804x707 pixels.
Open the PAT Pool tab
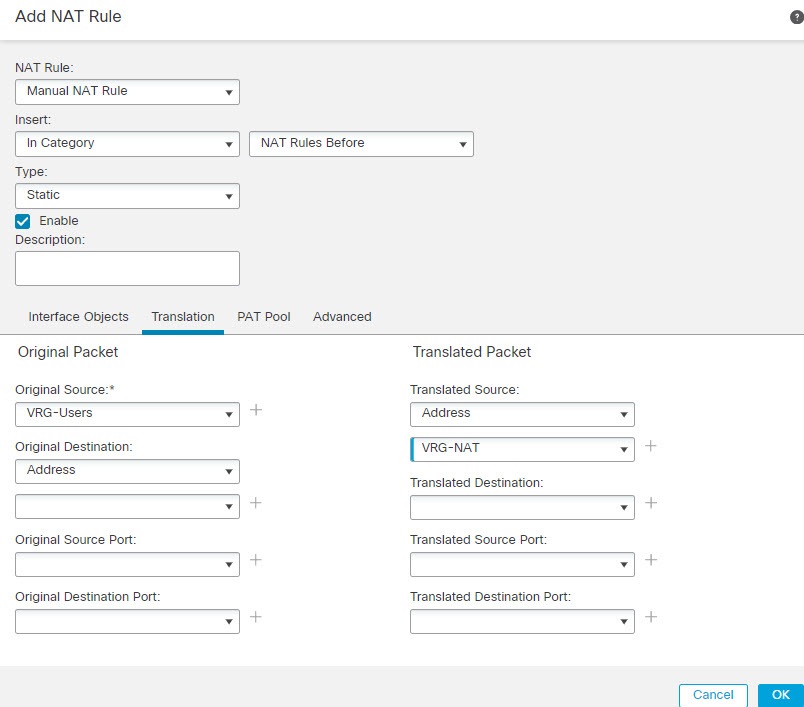(x=263, y=316)
